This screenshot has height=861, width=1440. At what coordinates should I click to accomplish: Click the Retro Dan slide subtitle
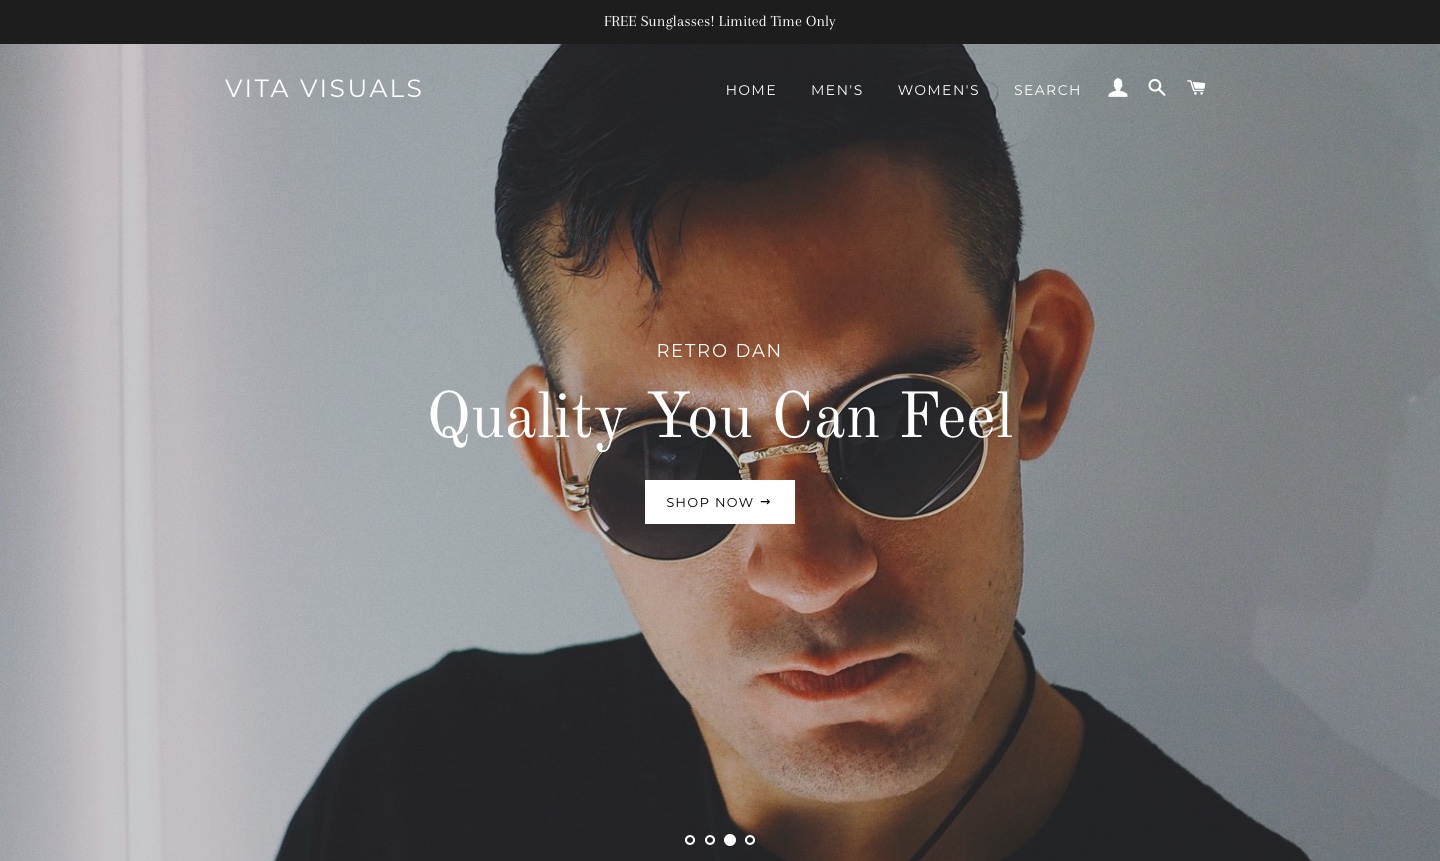point(719,351)
